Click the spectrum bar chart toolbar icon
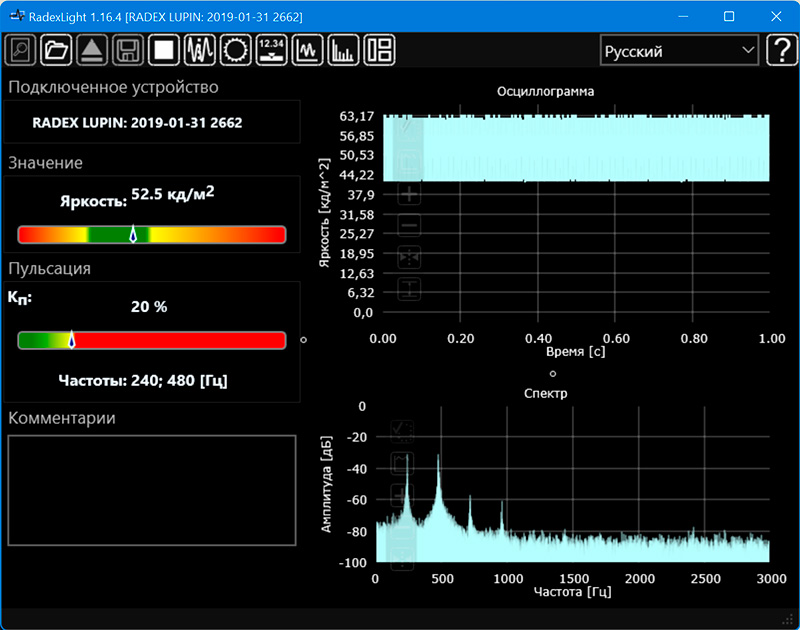The width and height of the screenshot is (800, 630). (343, 49)
